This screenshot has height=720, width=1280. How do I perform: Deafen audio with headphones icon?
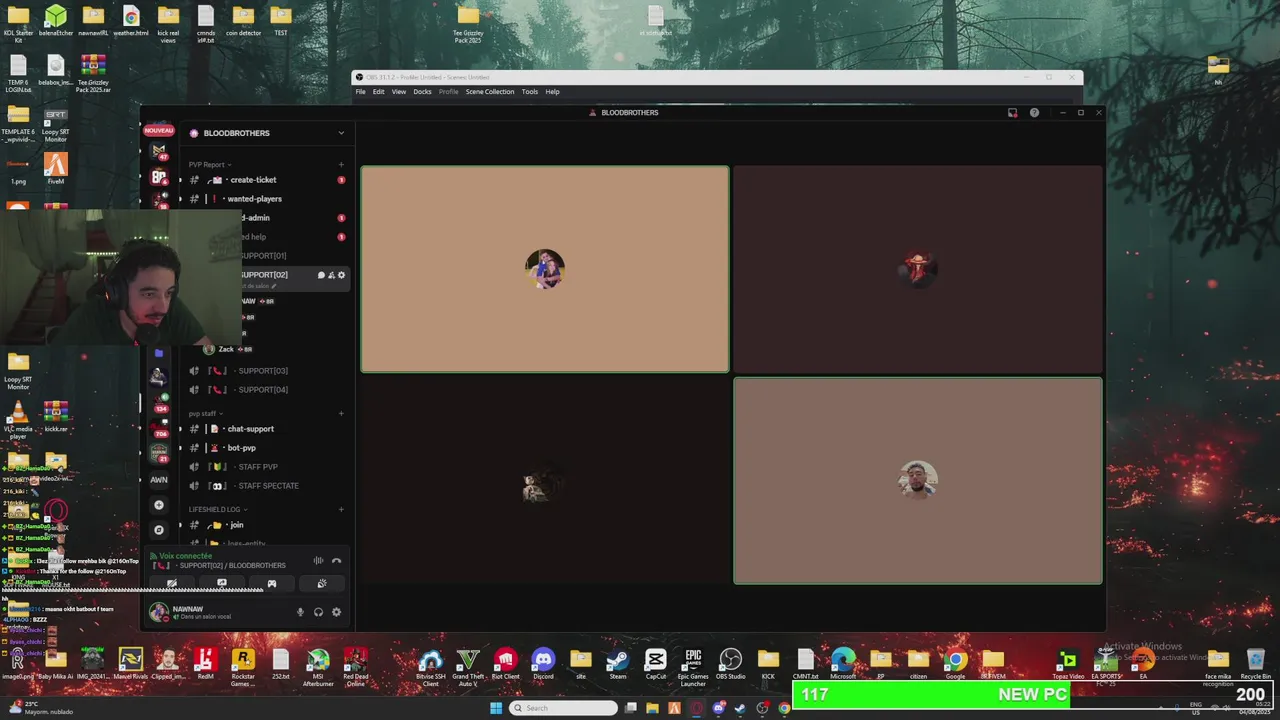[x=318, y=612]
